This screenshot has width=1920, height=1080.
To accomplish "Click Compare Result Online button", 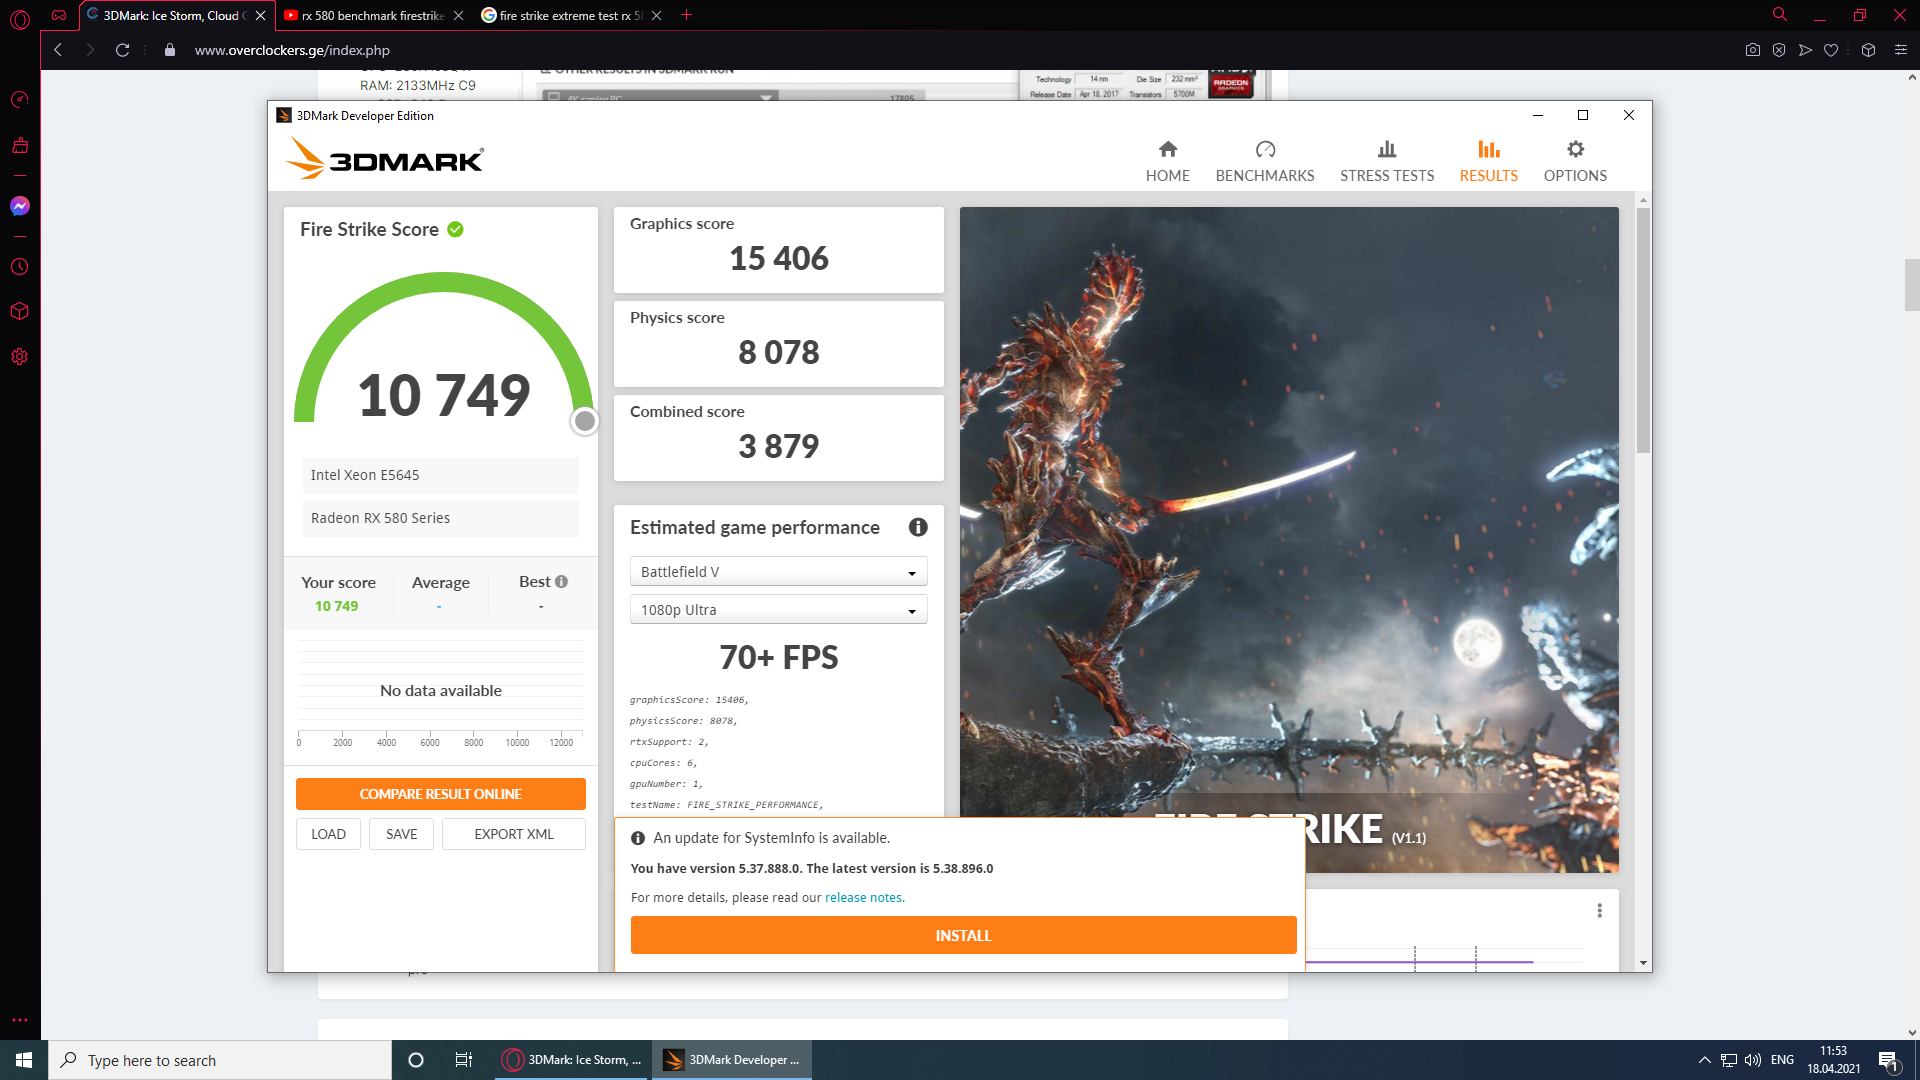I will click(440, 794).
